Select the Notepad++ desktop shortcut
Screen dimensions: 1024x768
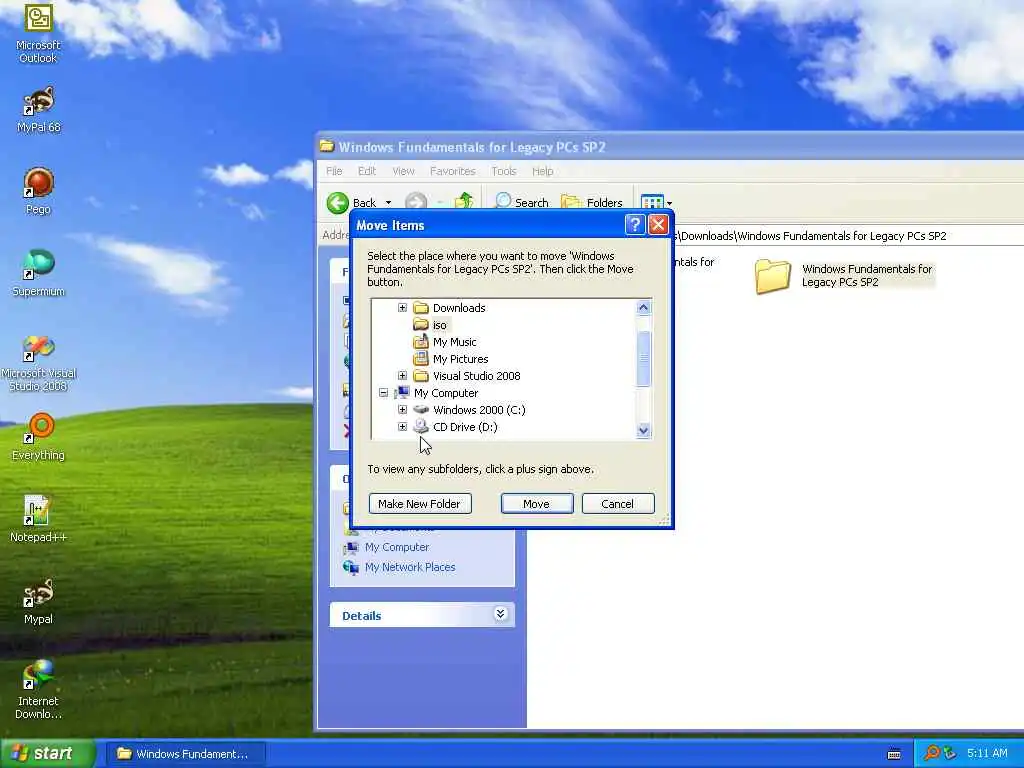pyautogui.click(x=38, y=519)
